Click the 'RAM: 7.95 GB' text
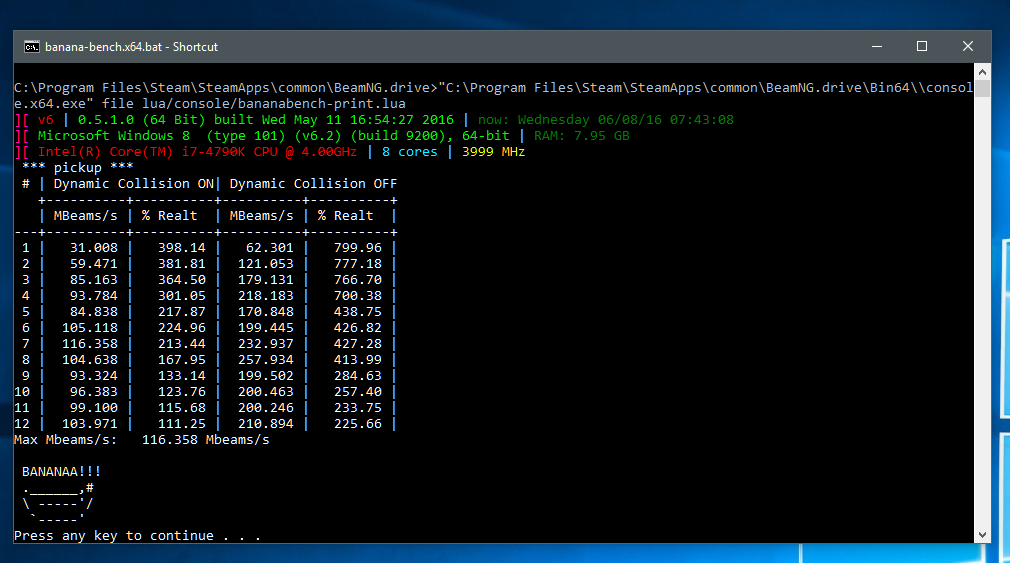The height and width of the screenshot is (563, 1010). tap(582, 136)
